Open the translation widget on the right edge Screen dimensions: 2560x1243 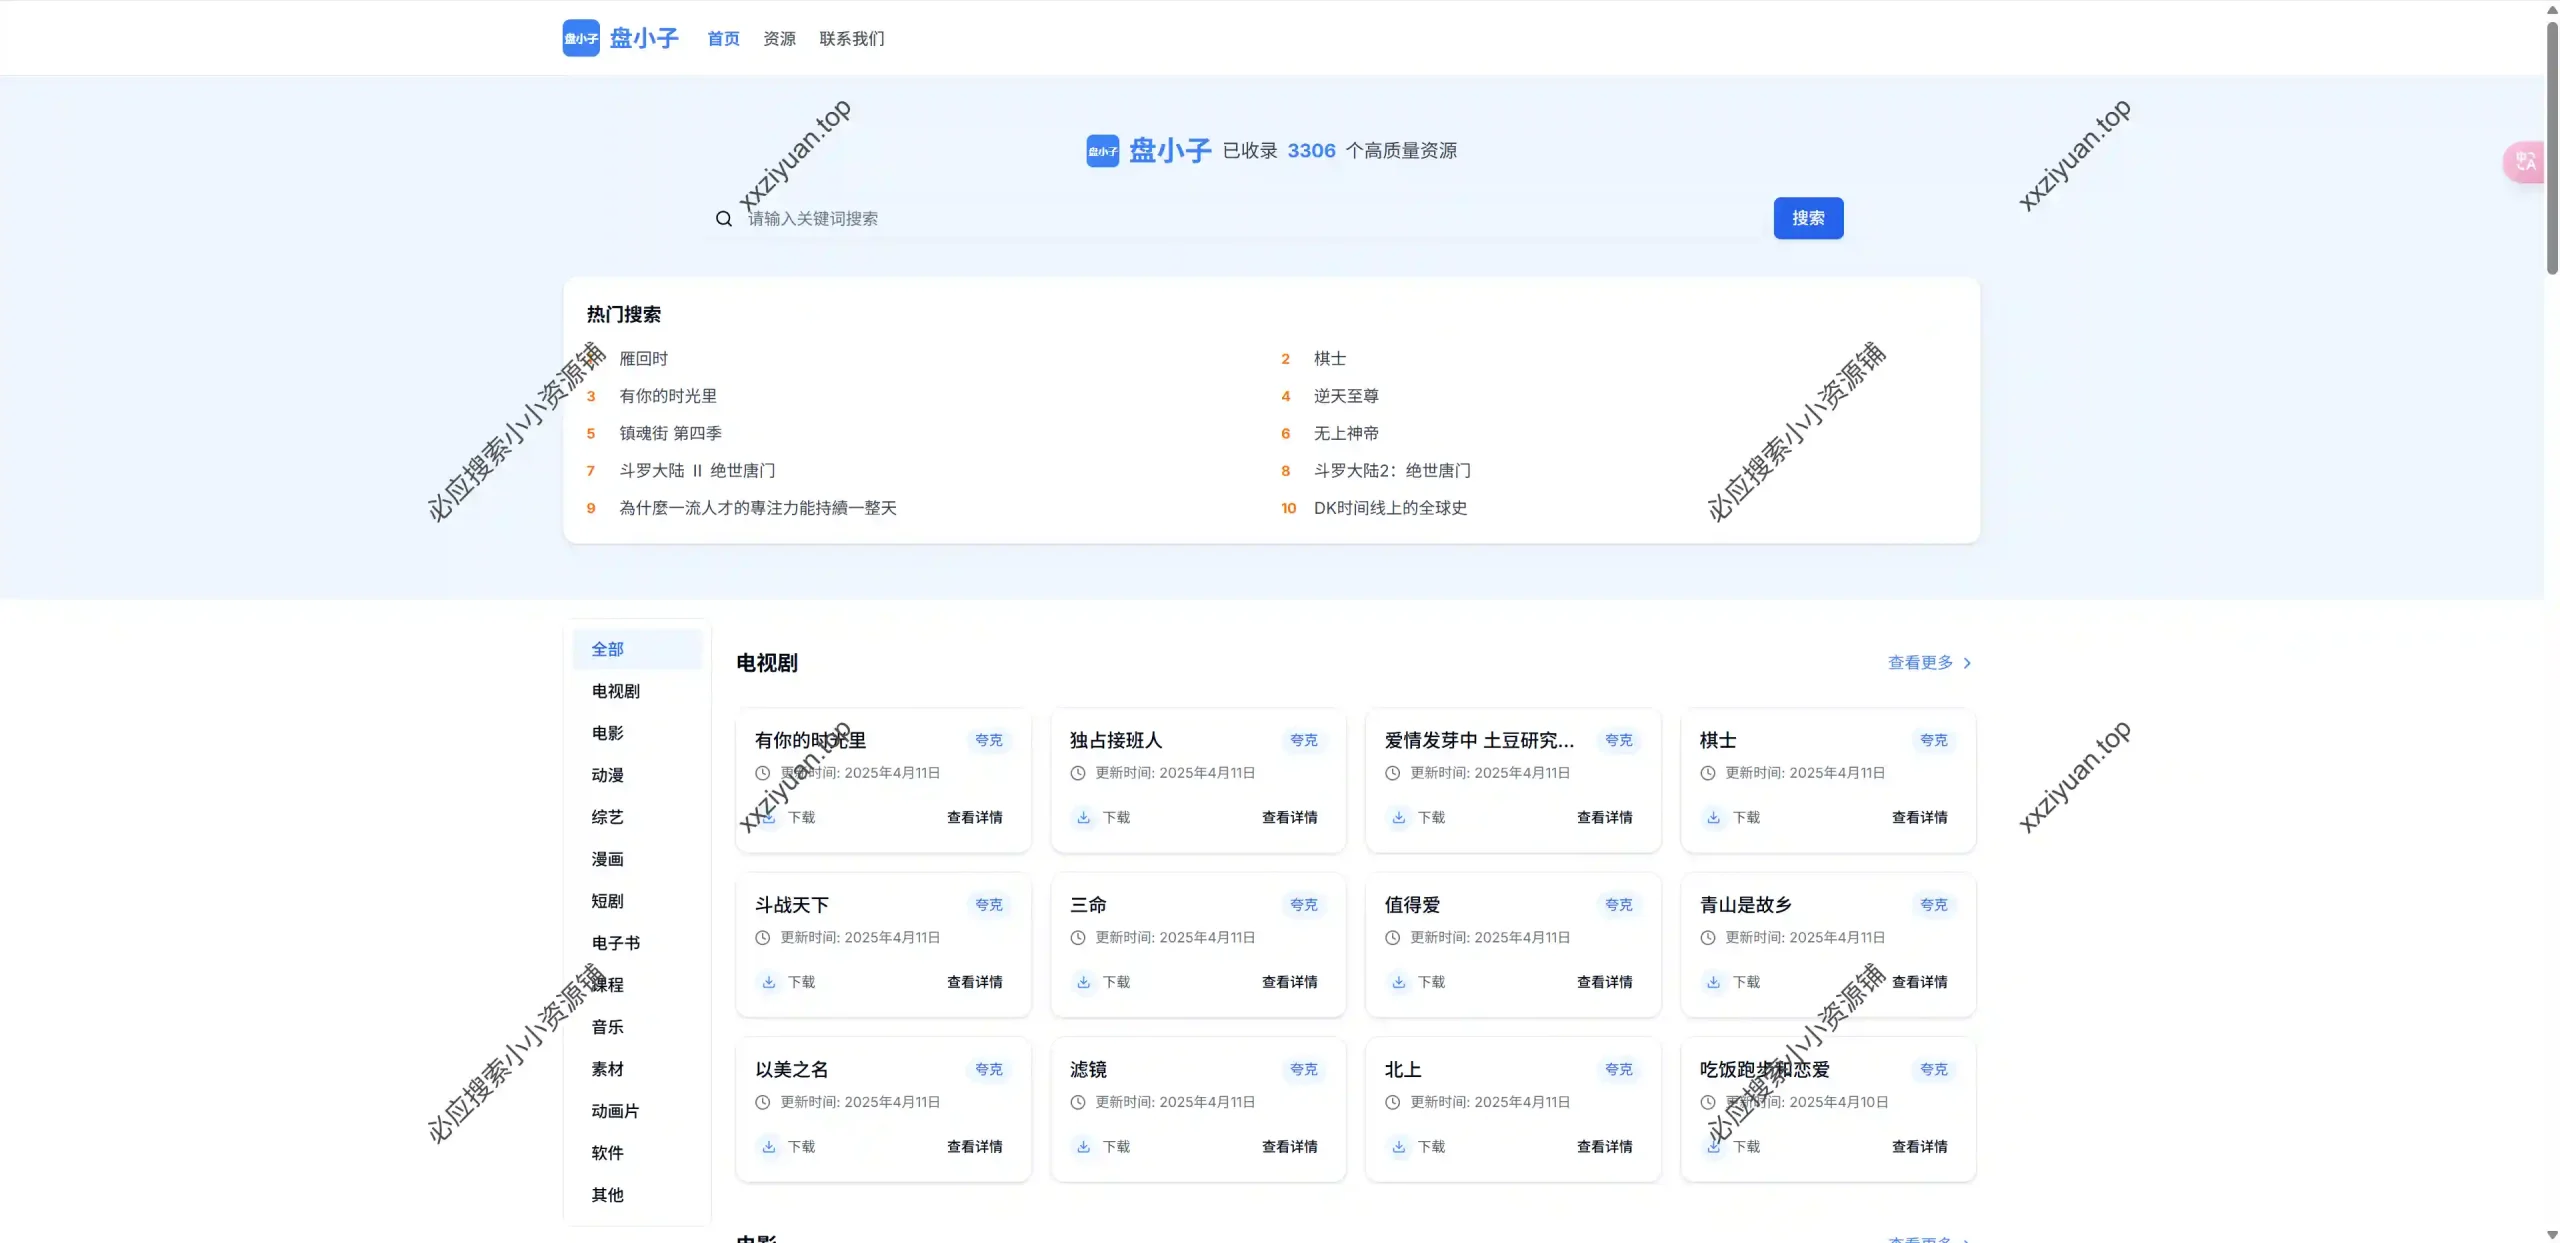pyautogui.click(x=2524, y=161)
